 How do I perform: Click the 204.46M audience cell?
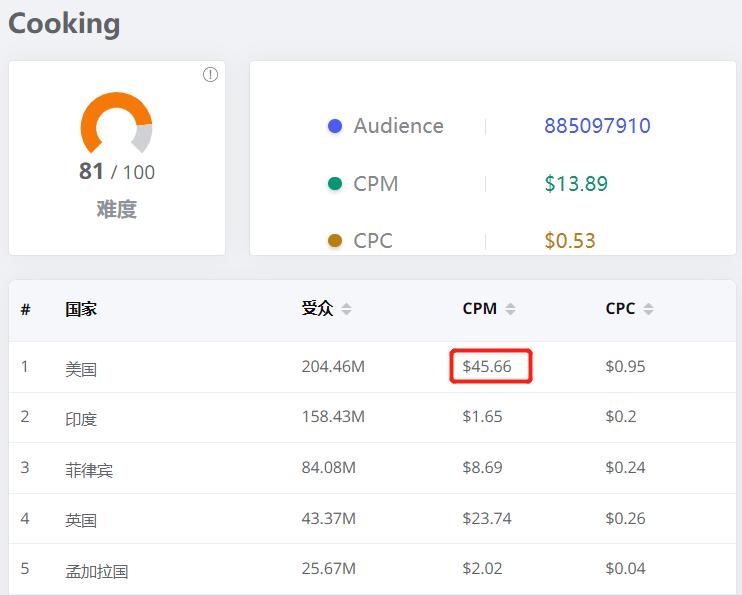pyautogui.click(x=333, y=367)
